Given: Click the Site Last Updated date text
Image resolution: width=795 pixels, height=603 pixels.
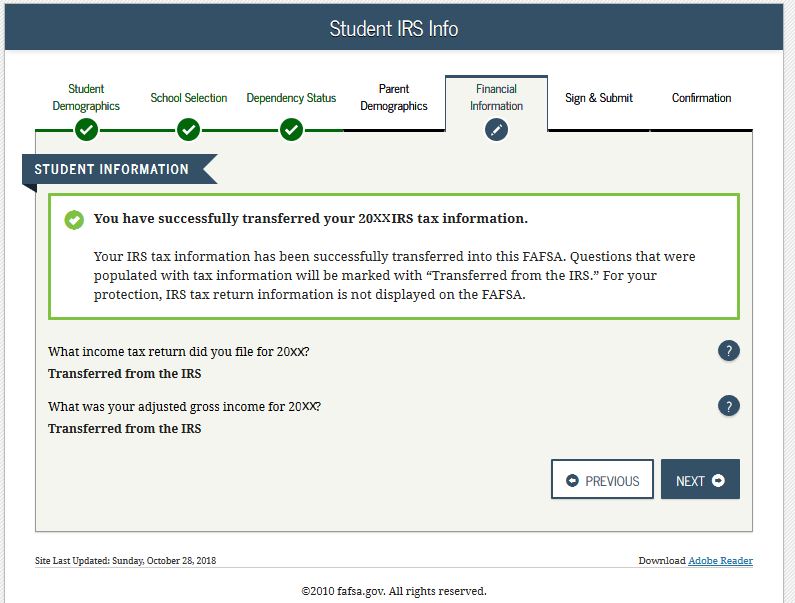Looking at the screenshot, I should pyautogui.click(x=125, y=560).
